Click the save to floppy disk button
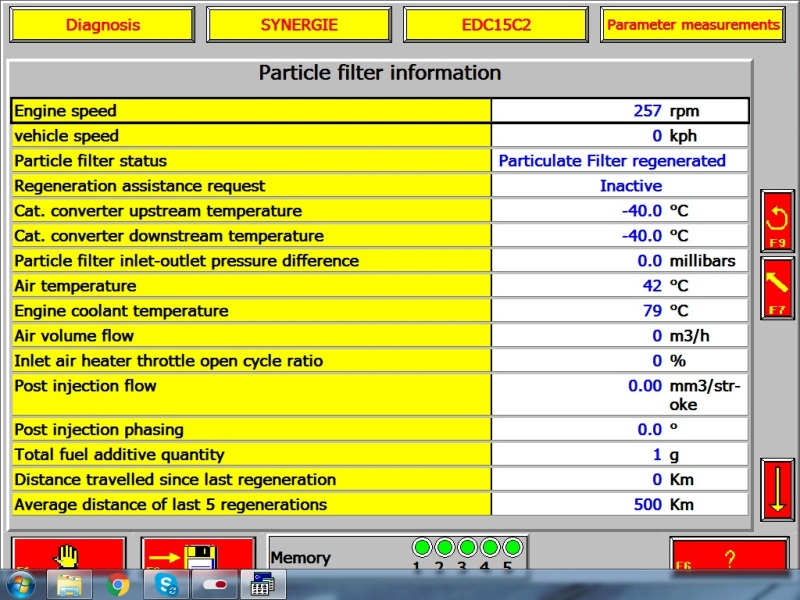Image resolution: width=800 pixels, height=600 pixels. click(198, 555)
